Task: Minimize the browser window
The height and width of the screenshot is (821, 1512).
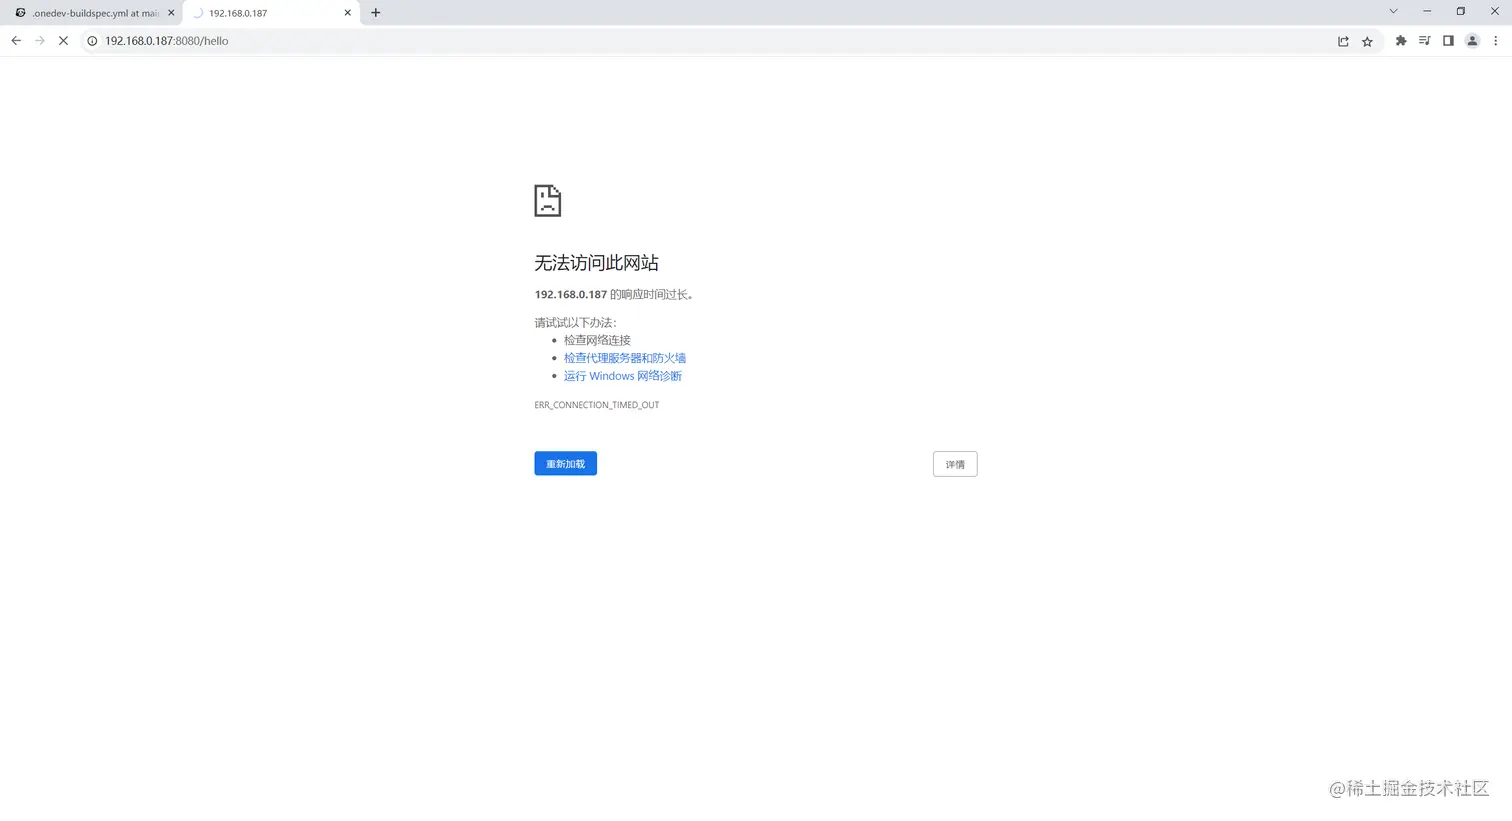Action: coord(1427,11)
